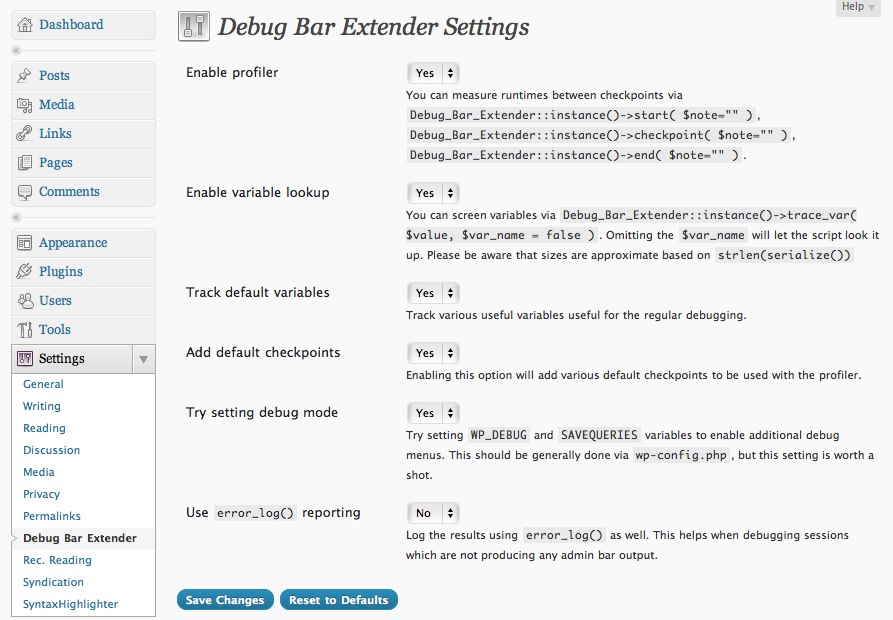Click the Tools icon in sidebar
This screenshot has width=893, height=620.
tap(25, 330)
